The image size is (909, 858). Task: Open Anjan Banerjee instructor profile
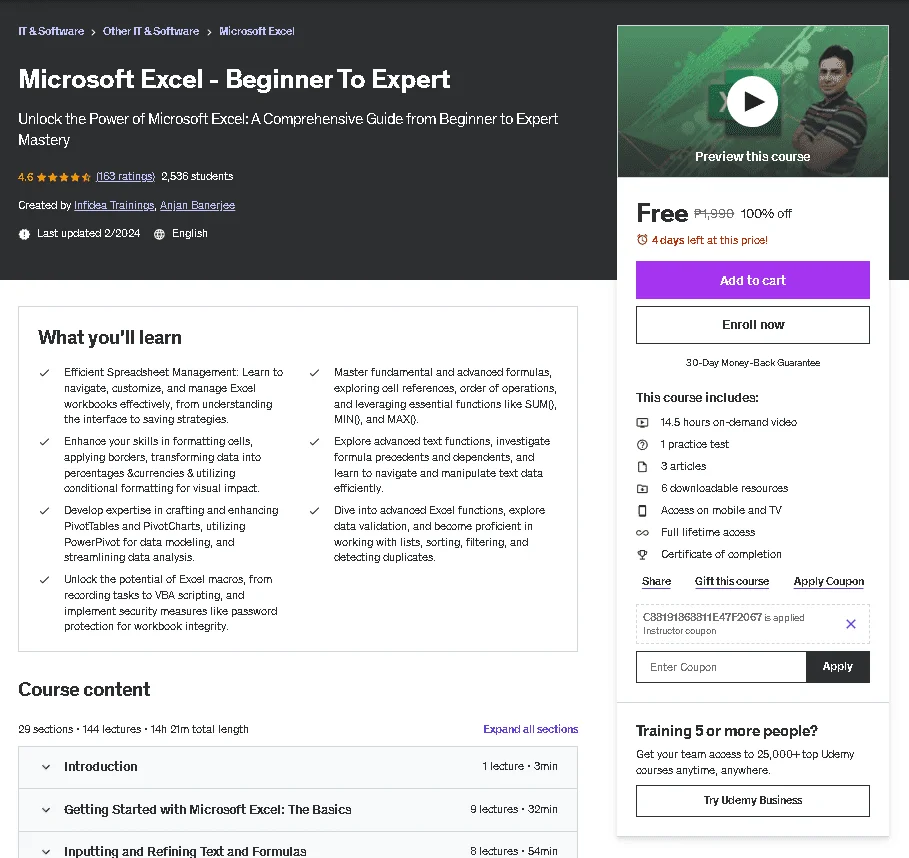(x=198, y=205)
